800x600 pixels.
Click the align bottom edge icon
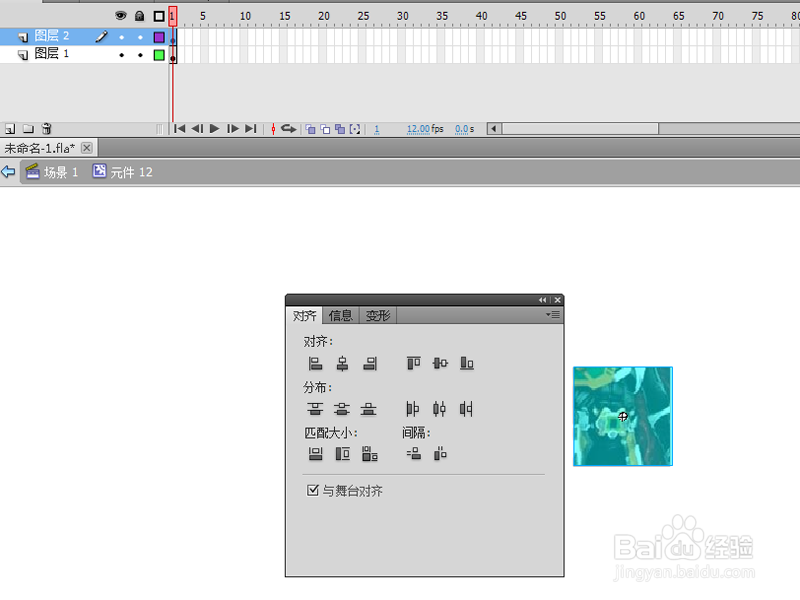point(467,363)
